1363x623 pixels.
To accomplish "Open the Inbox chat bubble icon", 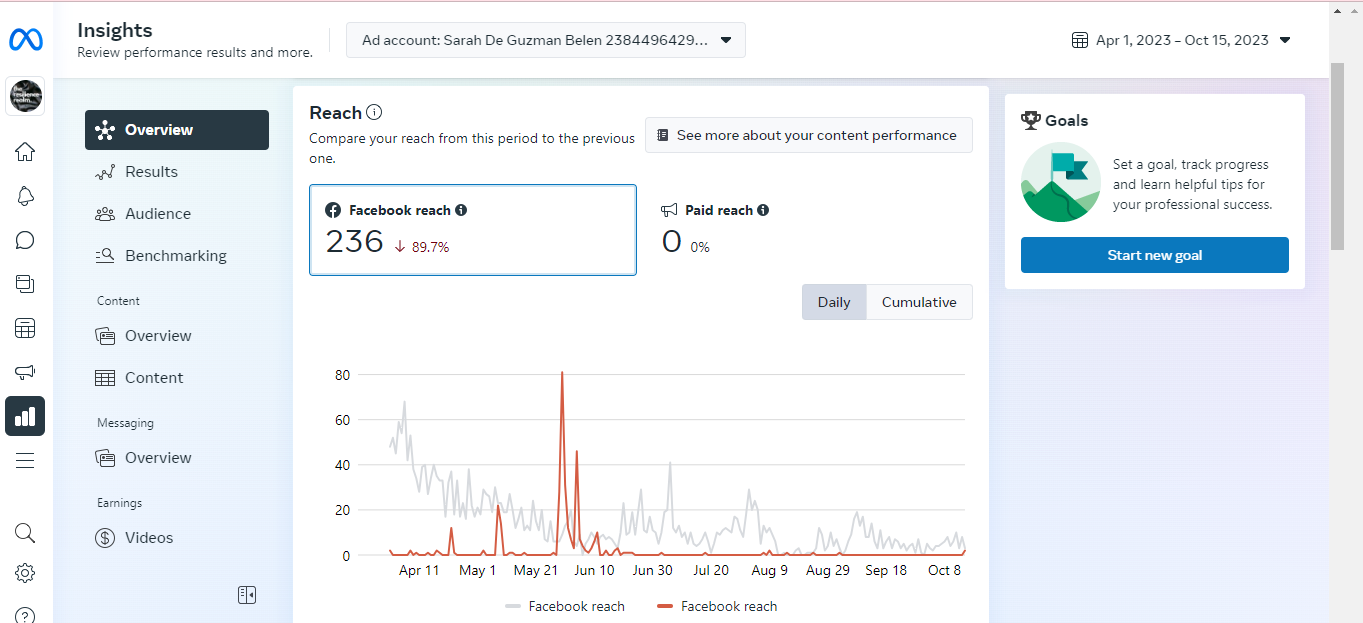I will 25,240.
